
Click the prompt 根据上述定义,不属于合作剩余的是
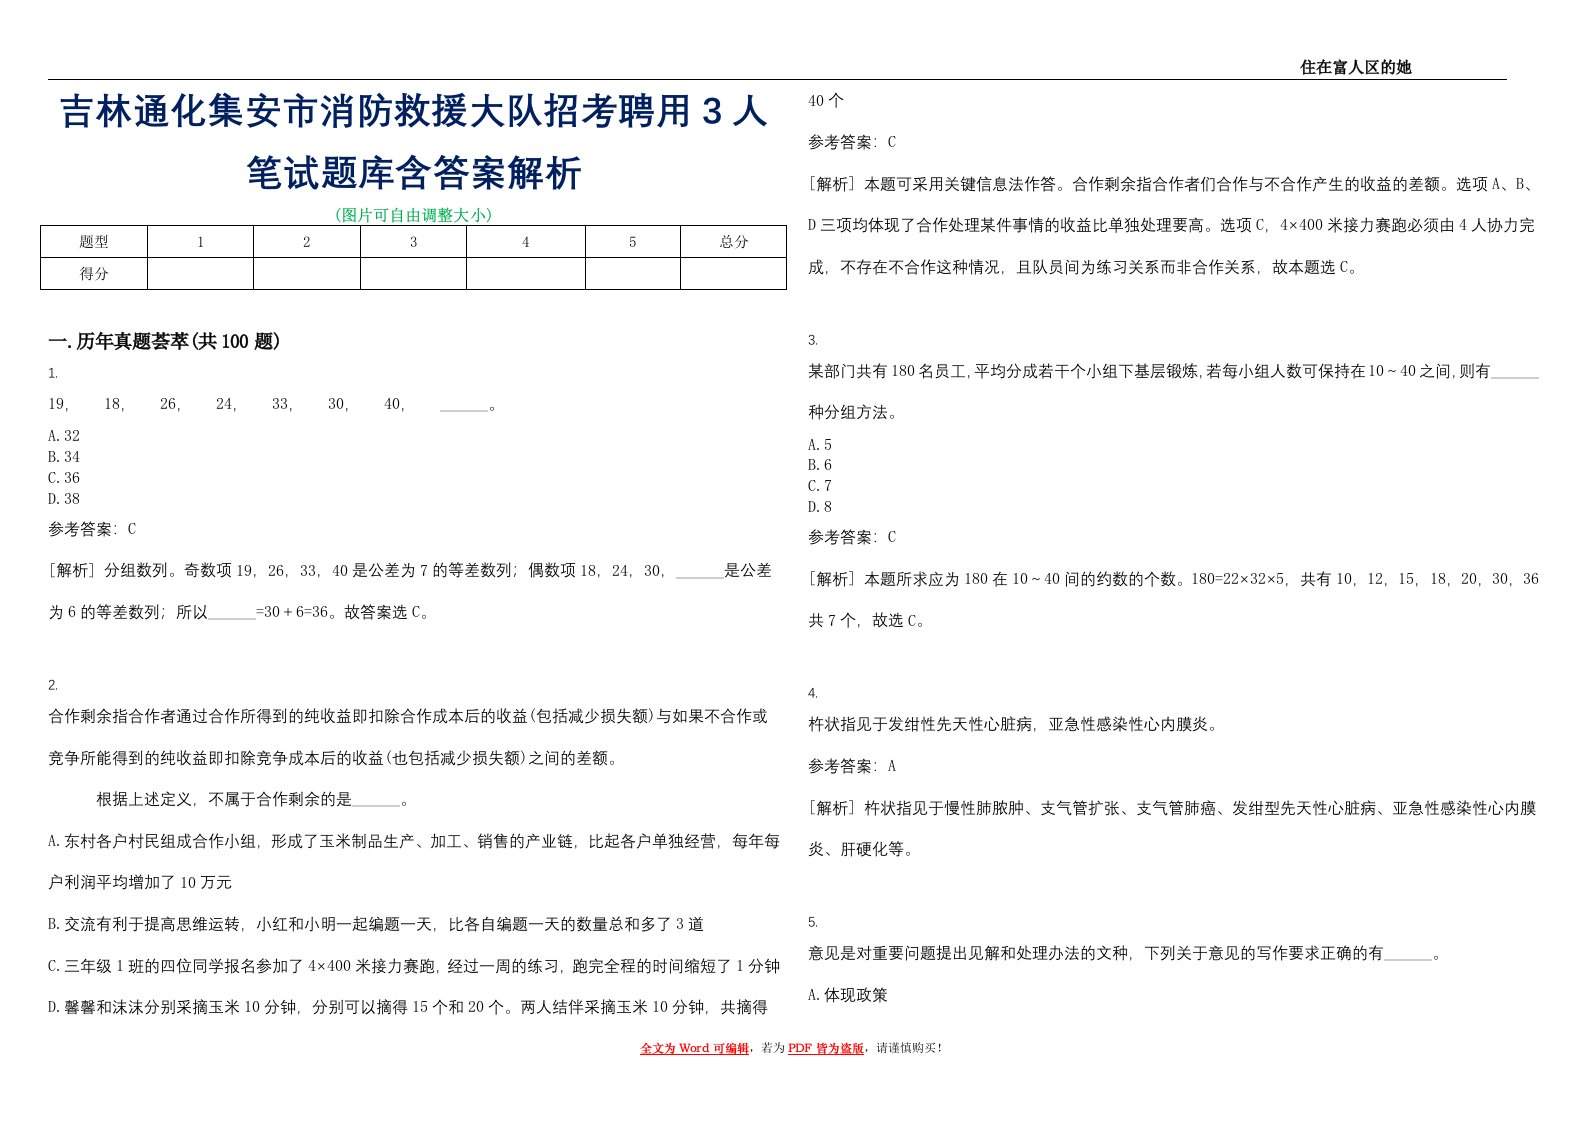tap(252, 799)
